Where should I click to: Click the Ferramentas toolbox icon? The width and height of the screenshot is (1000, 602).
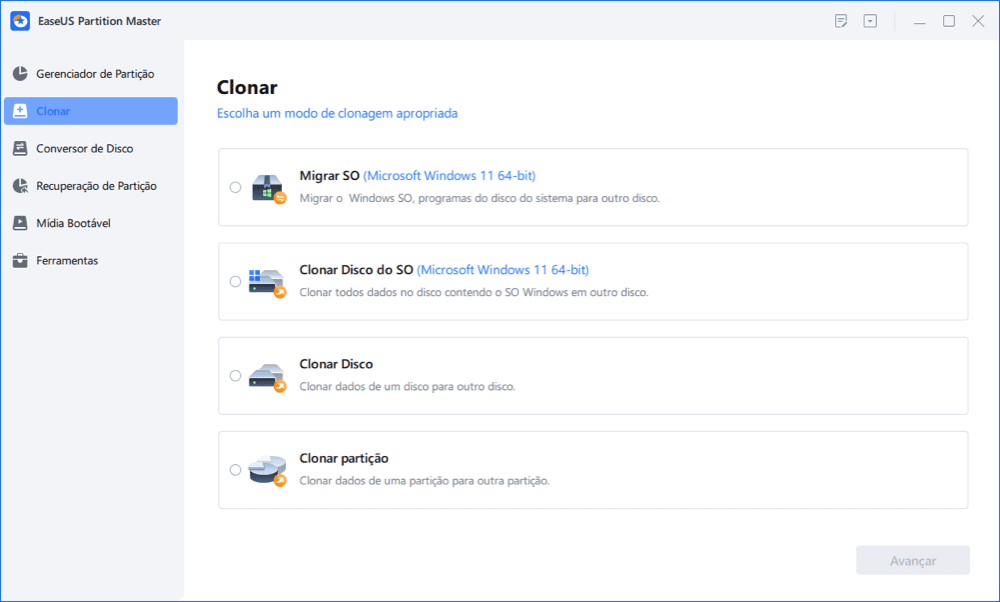pyautogui.click(x=20, y=261)
